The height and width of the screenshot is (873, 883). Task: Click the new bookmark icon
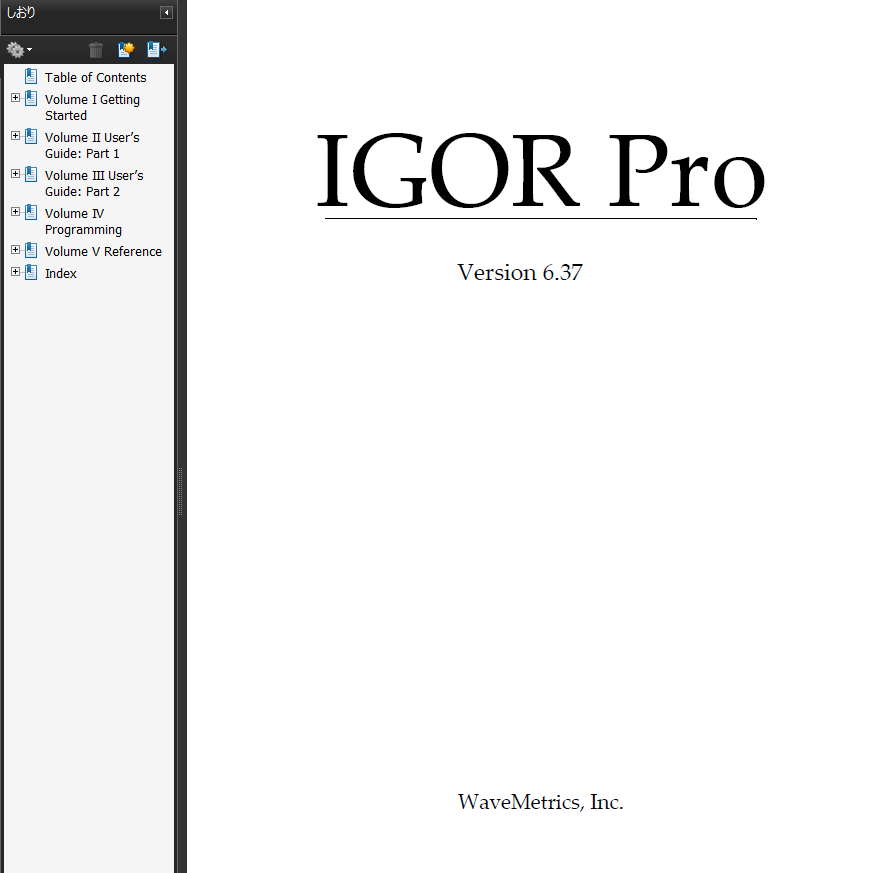point(126,50)
